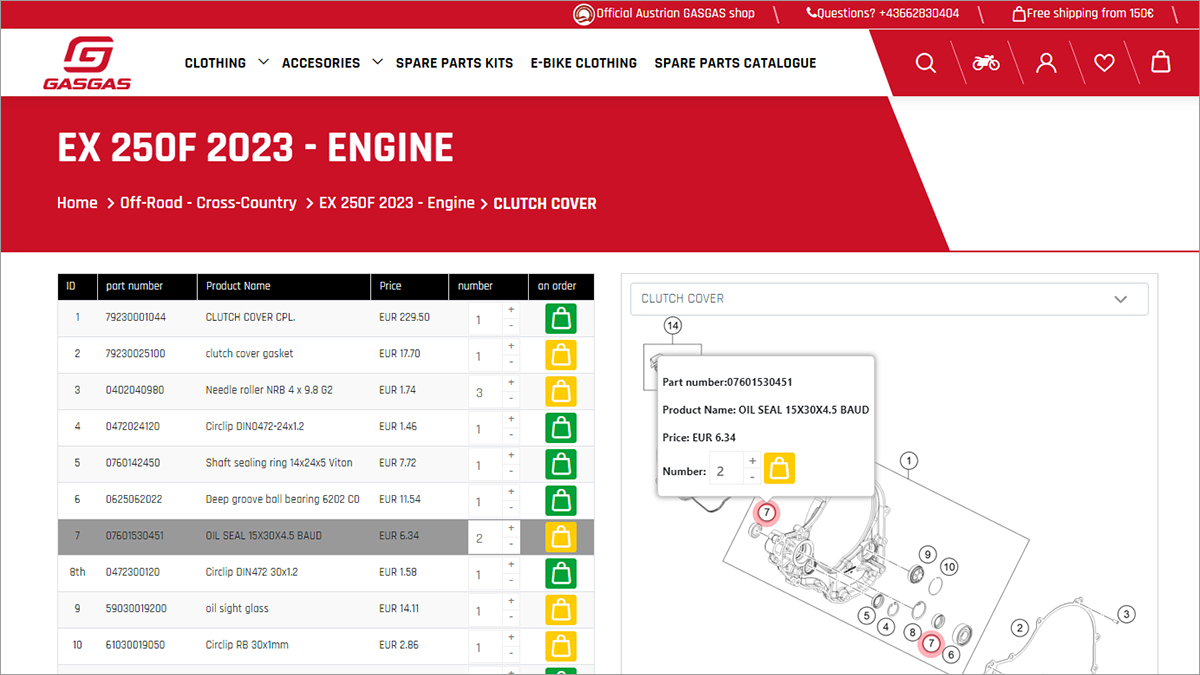Select part marker 14 in diagram

click(x=672, y=326)
